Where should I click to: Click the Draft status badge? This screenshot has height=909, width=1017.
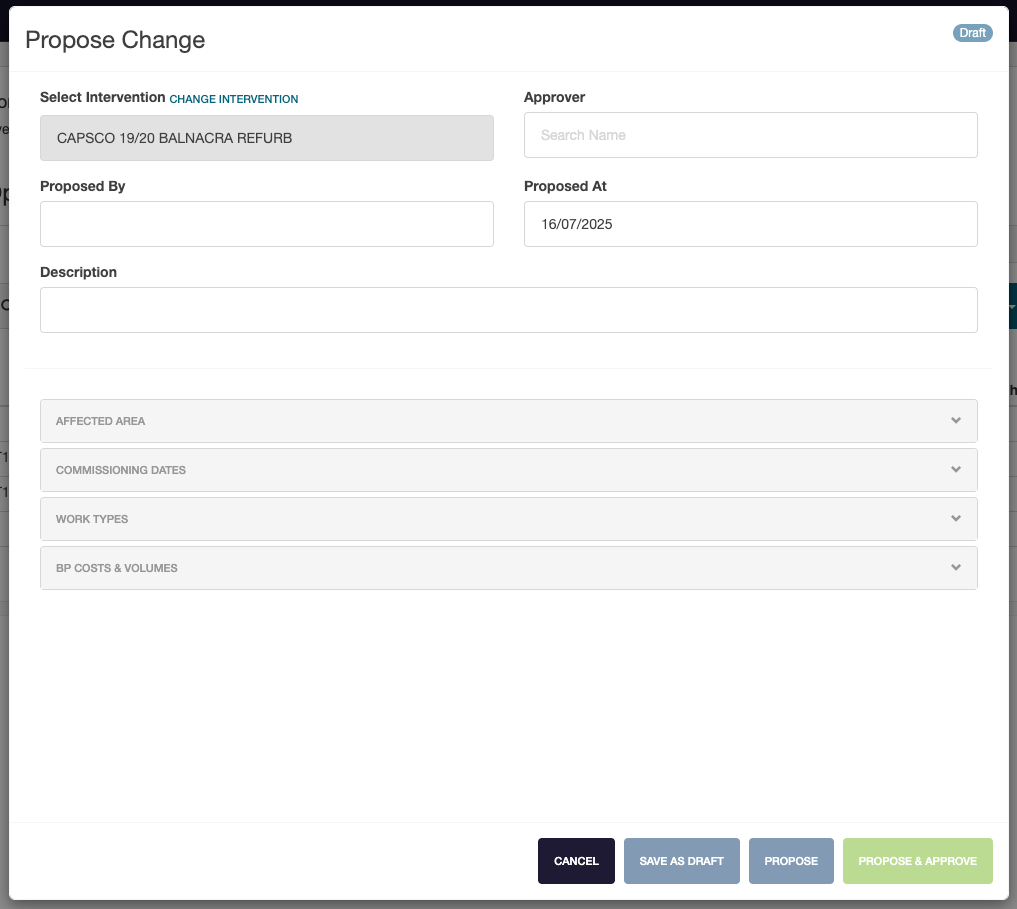coord(972,33)
